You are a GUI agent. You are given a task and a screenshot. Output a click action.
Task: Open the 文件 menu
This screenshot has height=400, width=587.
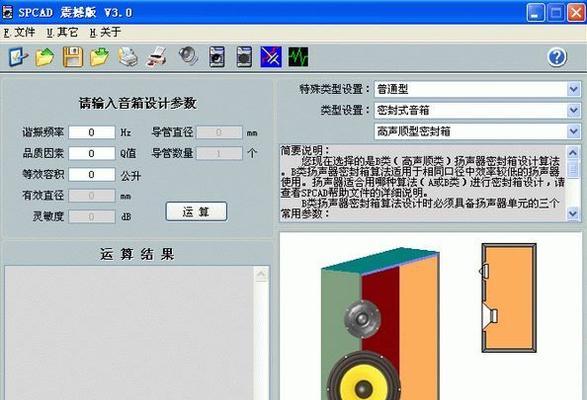click(20, 33)
